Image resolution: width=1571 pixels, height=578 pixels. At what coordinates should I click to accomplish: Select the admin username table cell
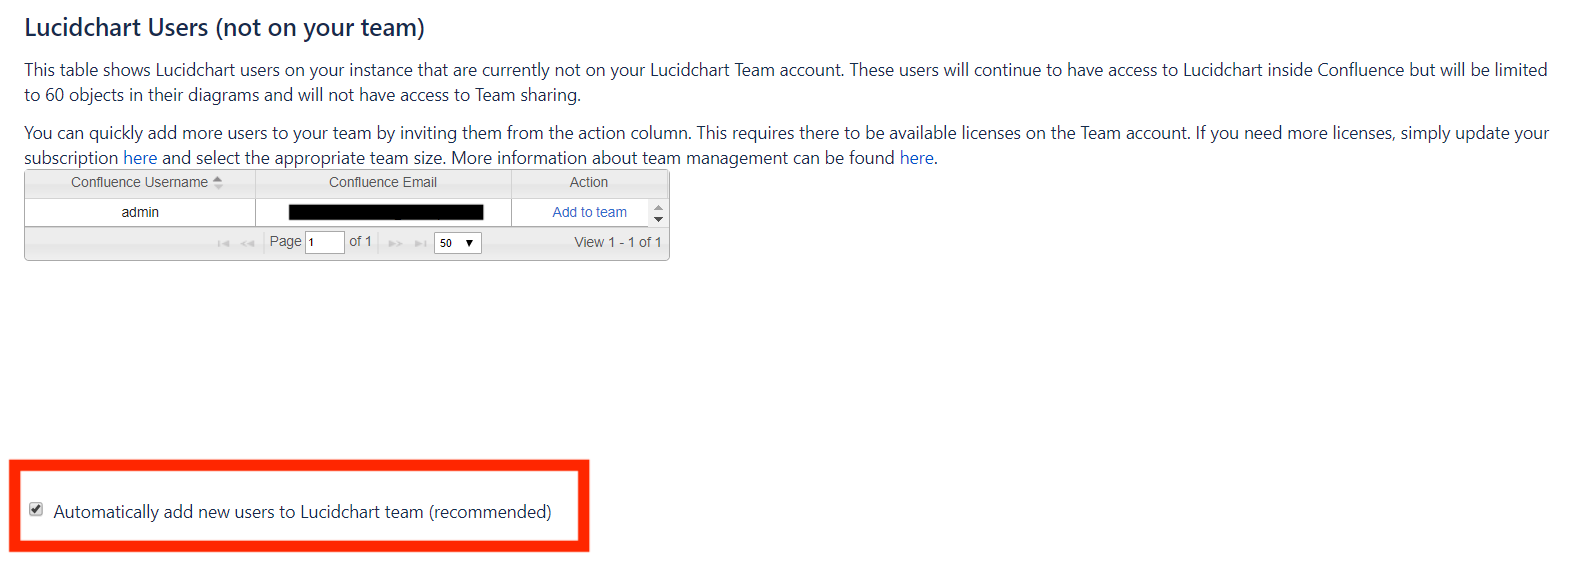click(x=139, y=211)
